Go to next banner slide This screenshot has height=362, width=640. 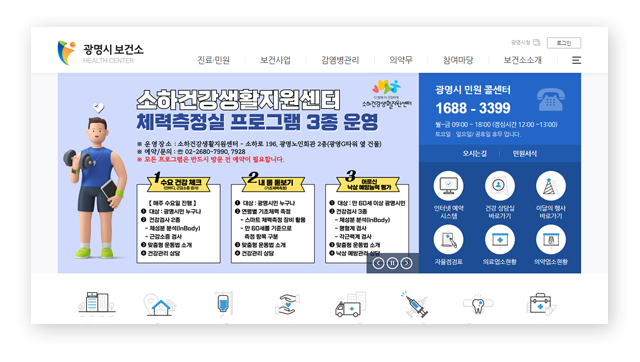[406, 263]
